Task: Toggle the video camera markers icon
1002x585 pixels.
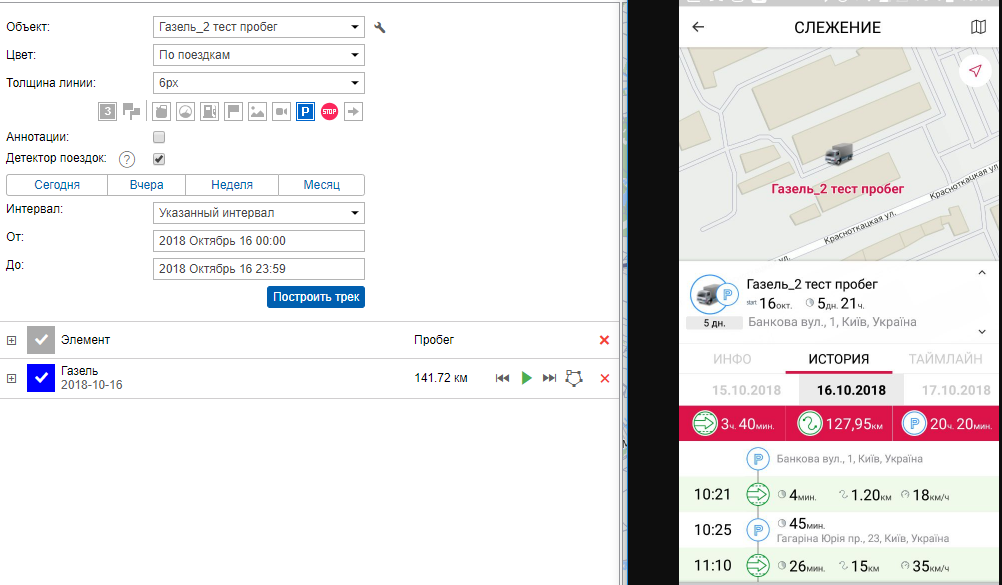Action: pos(282,112)
